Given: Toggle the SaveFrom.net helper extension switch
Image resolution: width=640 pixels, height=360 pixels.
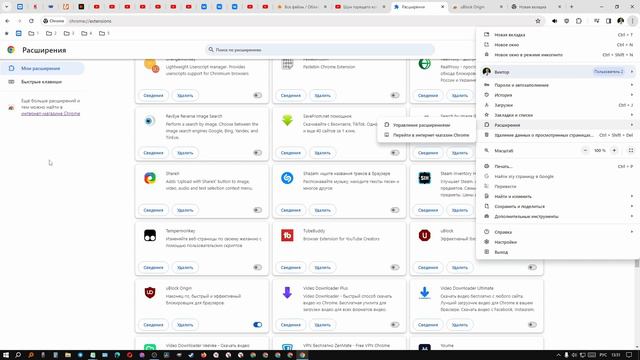Looking at the screenshot, I should pyautogui.click(x=395, y=153).
